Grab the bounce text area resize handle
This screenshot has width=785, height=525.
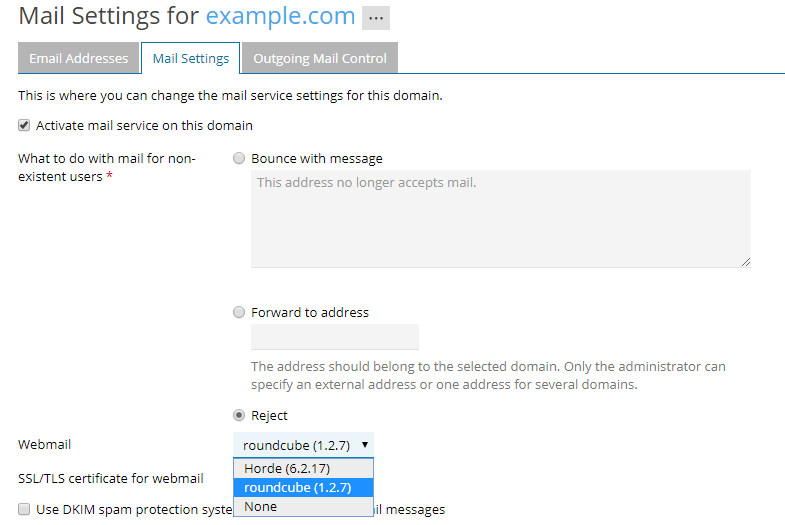pos(745,262)
